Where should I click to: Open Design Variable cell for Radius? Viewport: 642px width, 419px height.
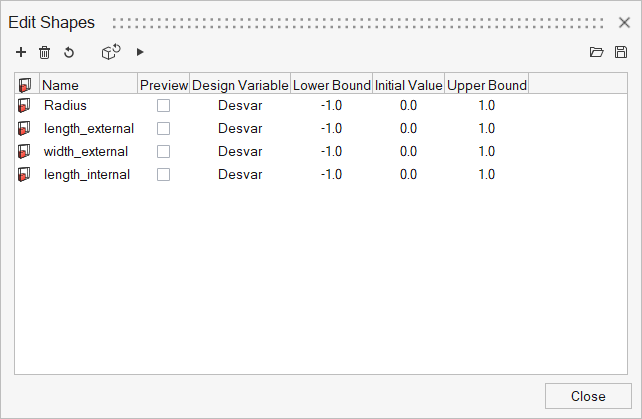pyautogui.click(x=240, y=105)
